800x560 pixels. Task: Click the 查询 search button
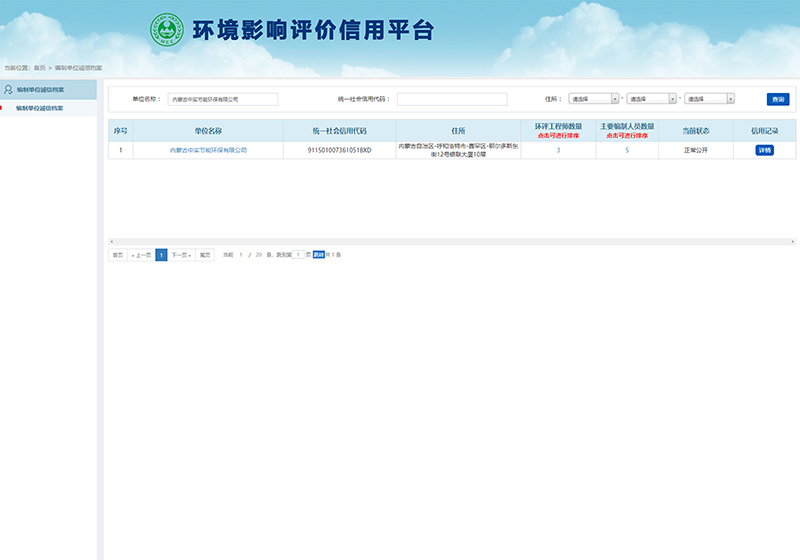[x=778, y=99]
